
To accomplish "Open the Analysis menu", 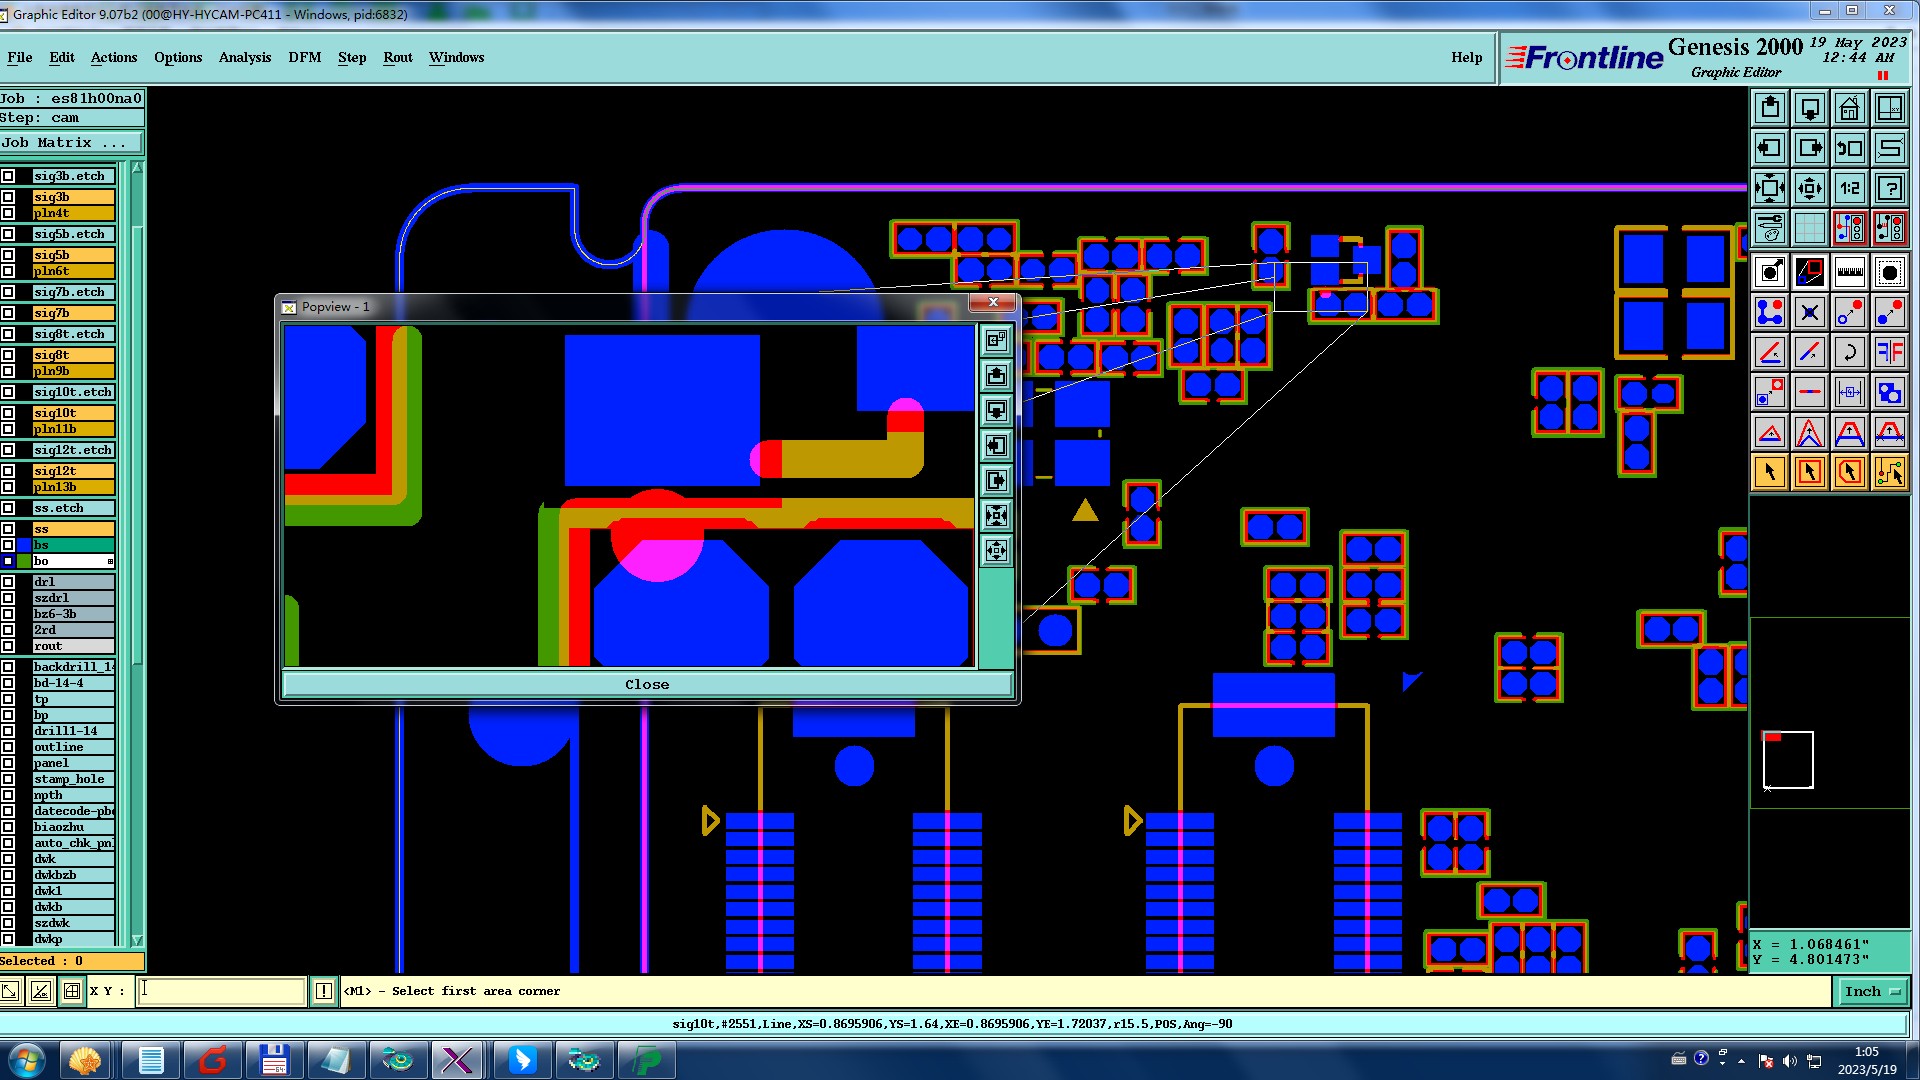I will coord(245,57).
